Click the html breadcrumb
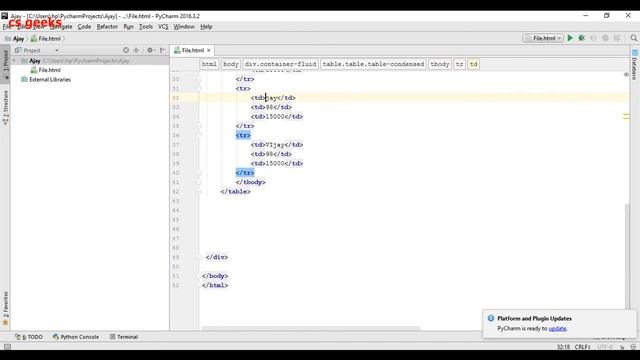This screenshot has width=640, height=360. pyautogui.click(x=209, y=64)
